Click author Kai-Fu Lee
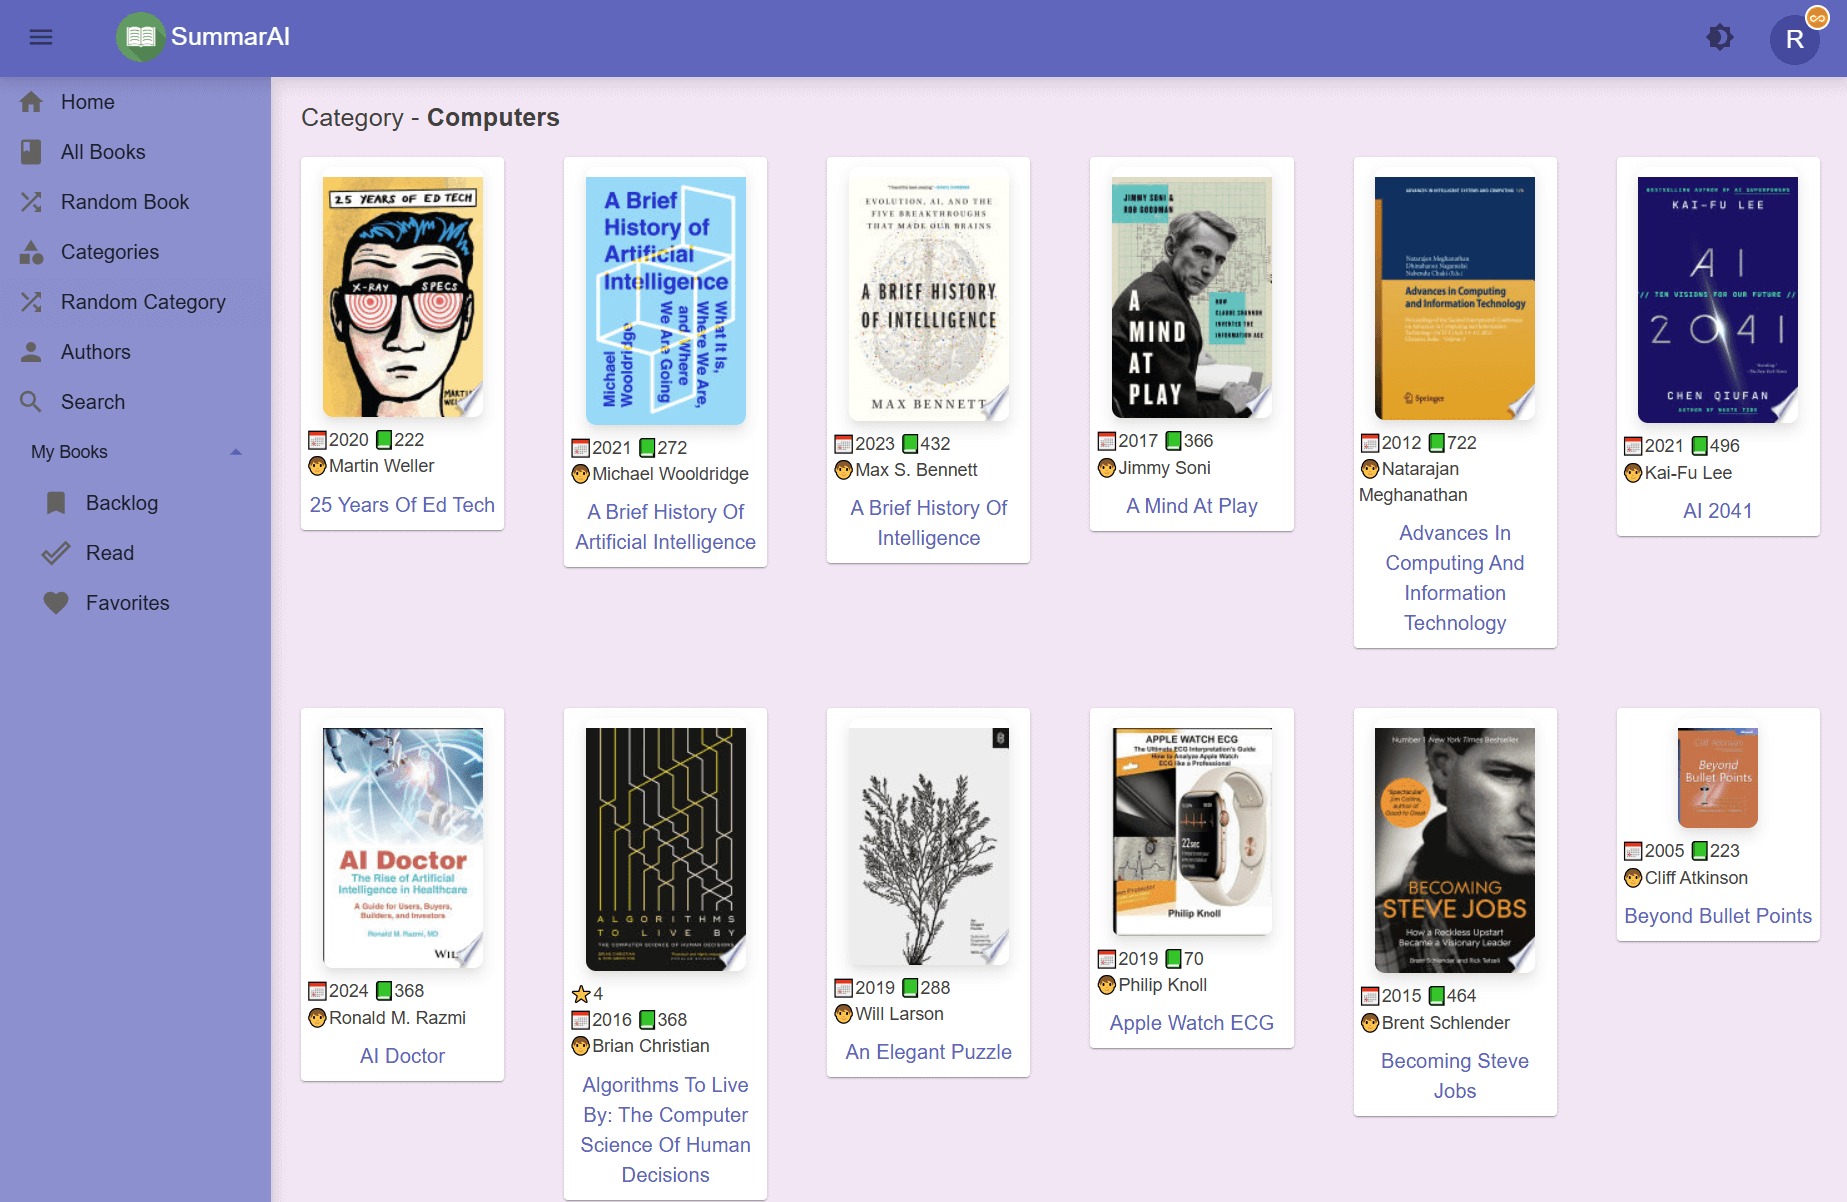1847x1202 pixels. coord(1688,473)
